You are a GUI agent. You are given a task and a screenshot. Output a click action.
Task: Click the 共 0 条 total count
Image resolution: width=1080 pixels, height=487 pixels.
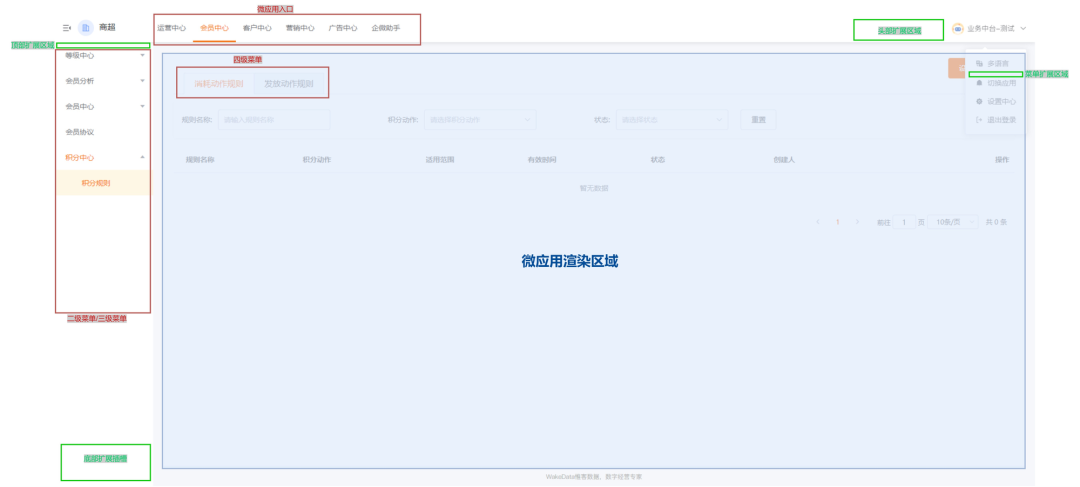[997, 222]
